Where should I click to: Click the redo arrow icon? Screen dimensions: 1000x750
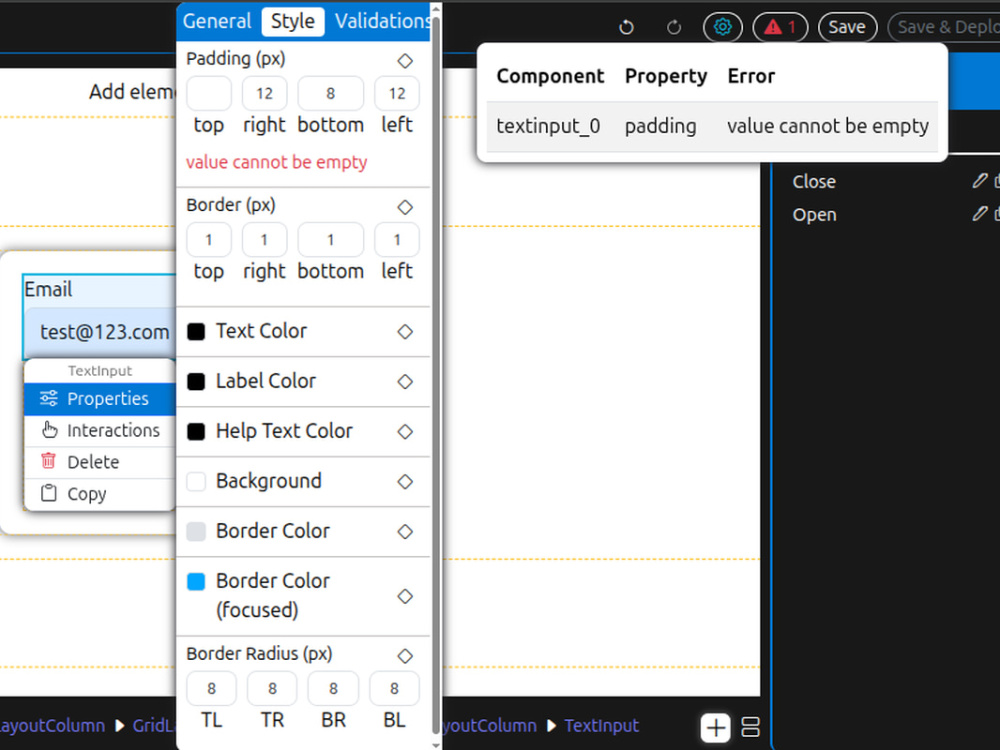[x=673, y=27]
